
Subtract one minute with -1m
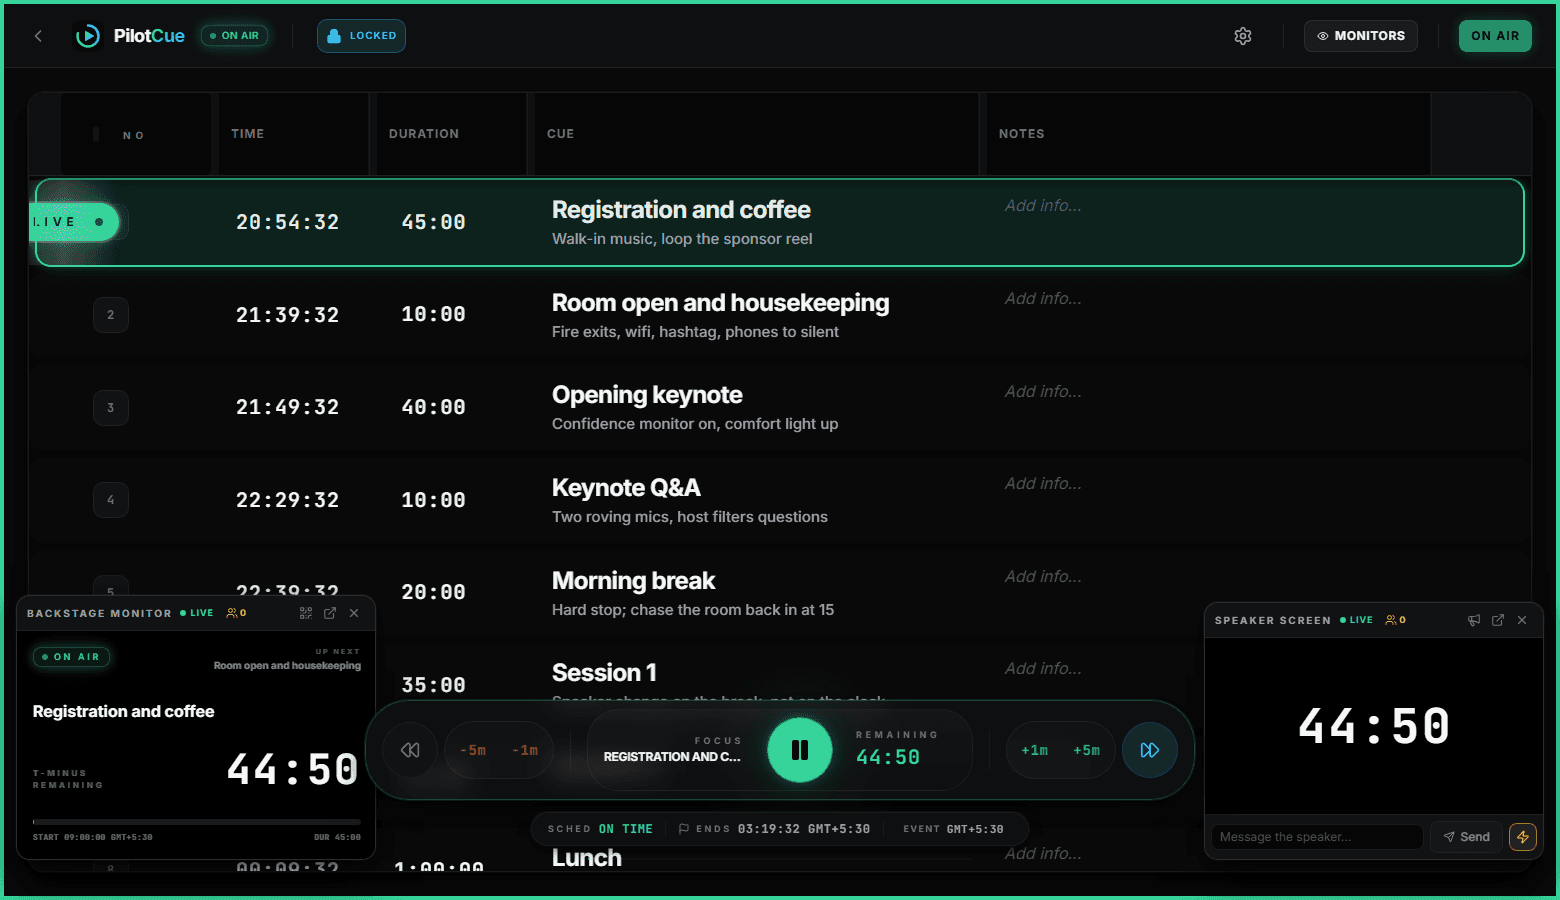525,750
